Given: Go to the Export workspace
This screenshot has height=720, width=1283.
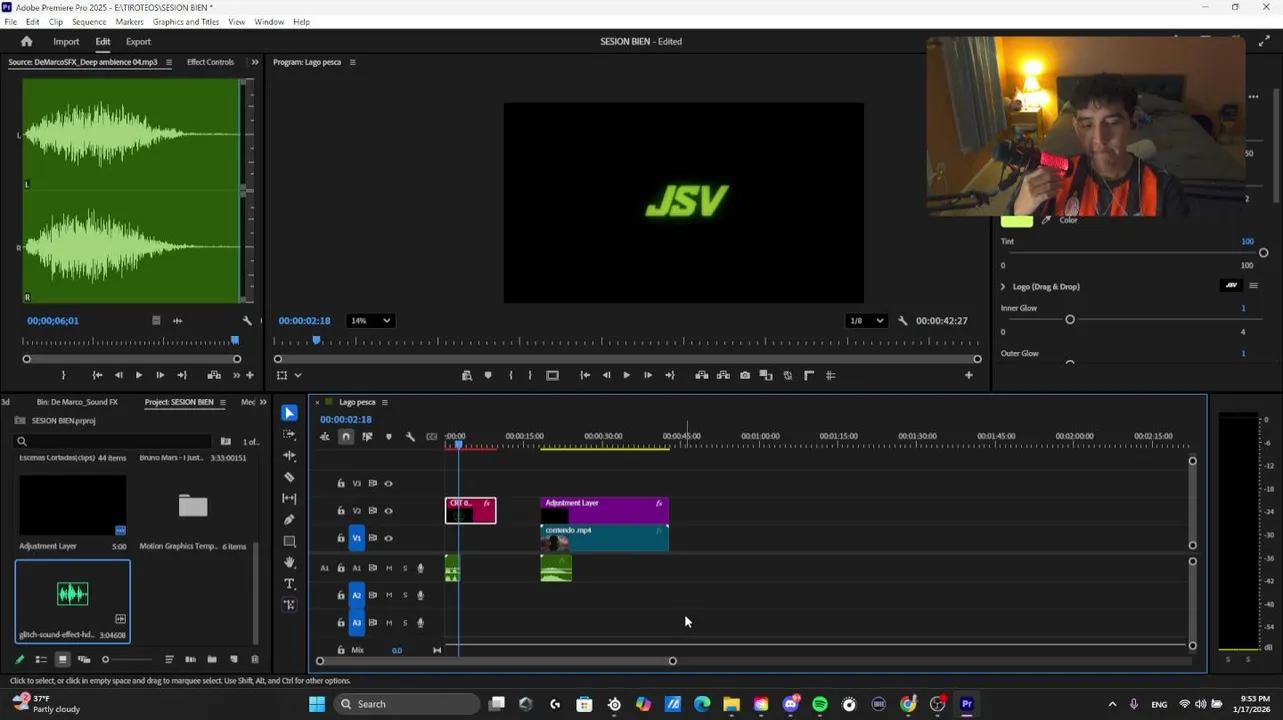Looking at the screenshot, I should click(138, 41).
